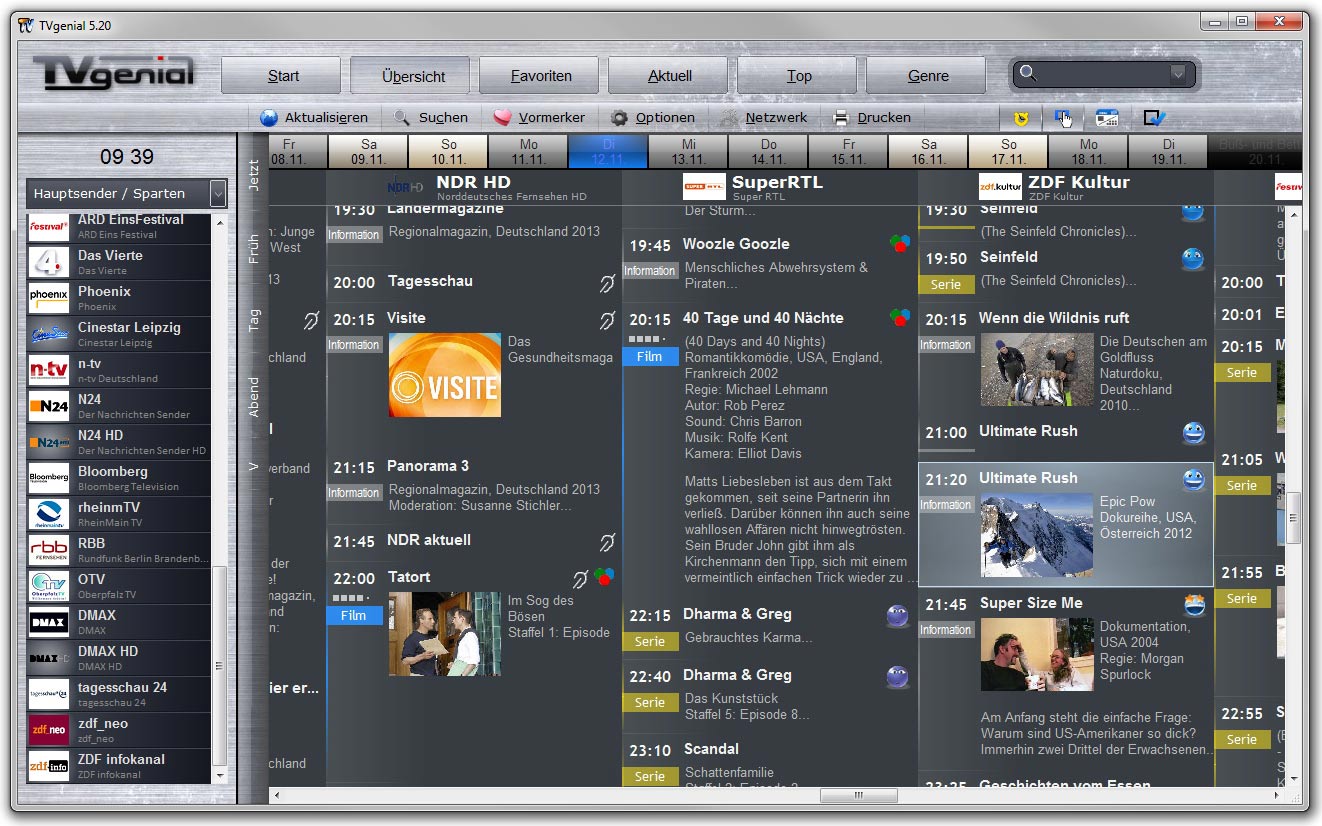Click the blue smiley on Seinfeld at 19:50
The height and width of the screenshot is (826, 1322).
point(1192,258)
